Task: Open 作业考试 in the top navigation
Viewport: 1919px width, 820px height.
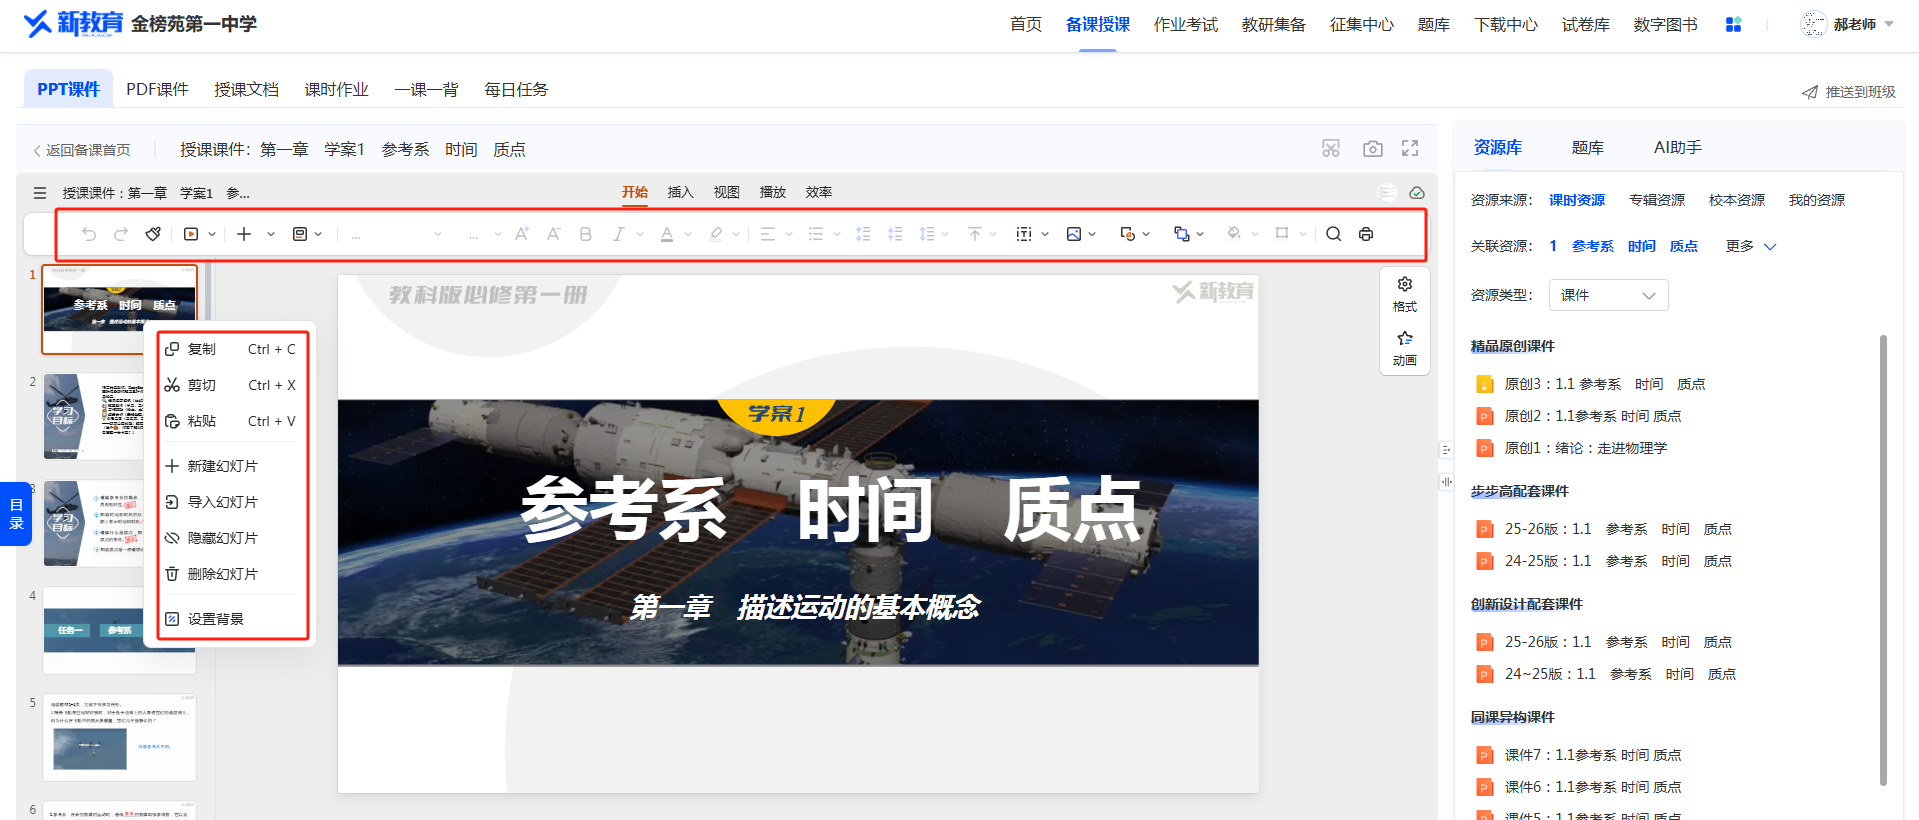Action: coord(1185,24)
